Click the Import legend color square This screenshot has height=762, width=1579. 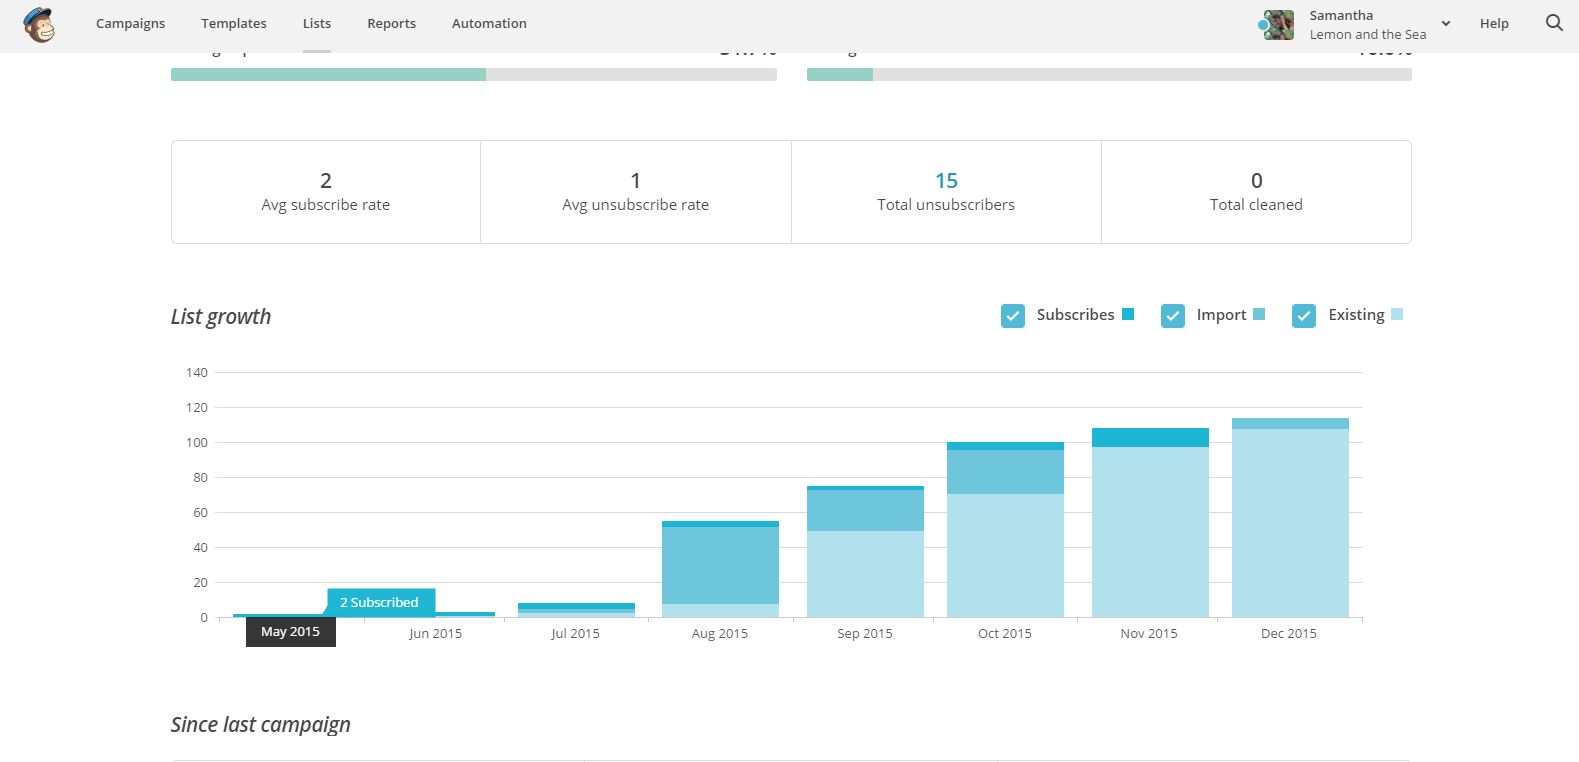click(x=1259, y=314)
